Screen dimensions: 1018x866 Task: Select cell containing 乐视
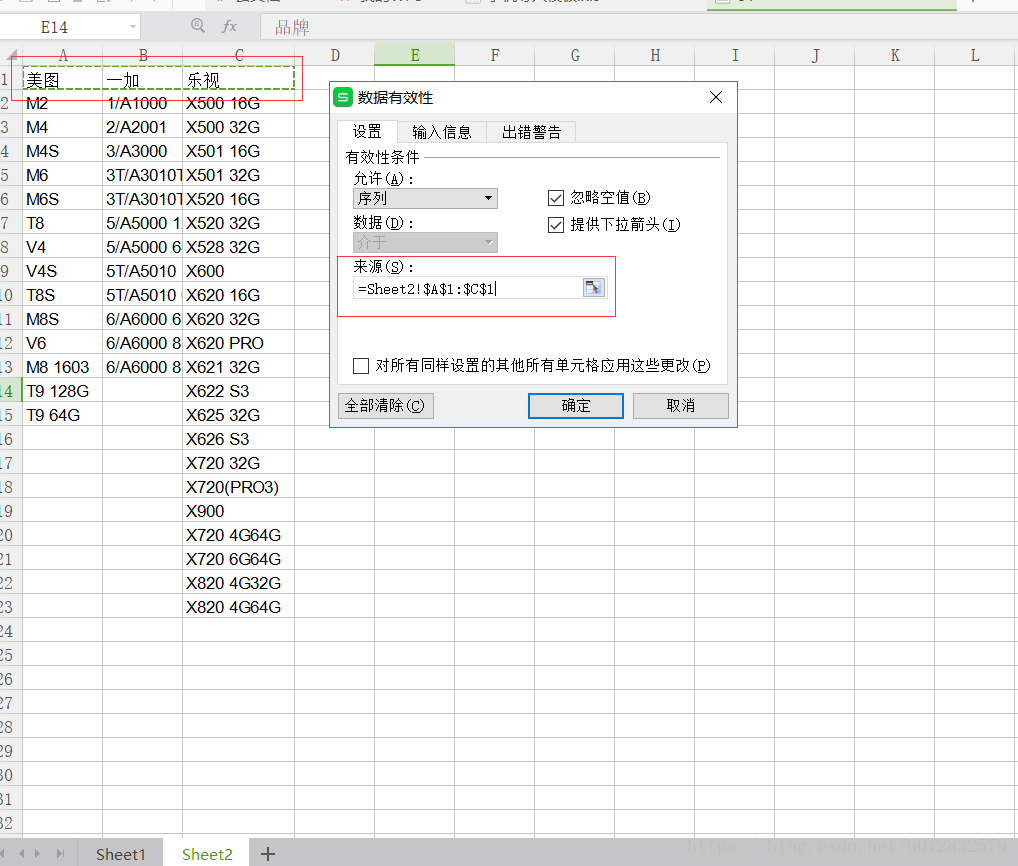238,79
